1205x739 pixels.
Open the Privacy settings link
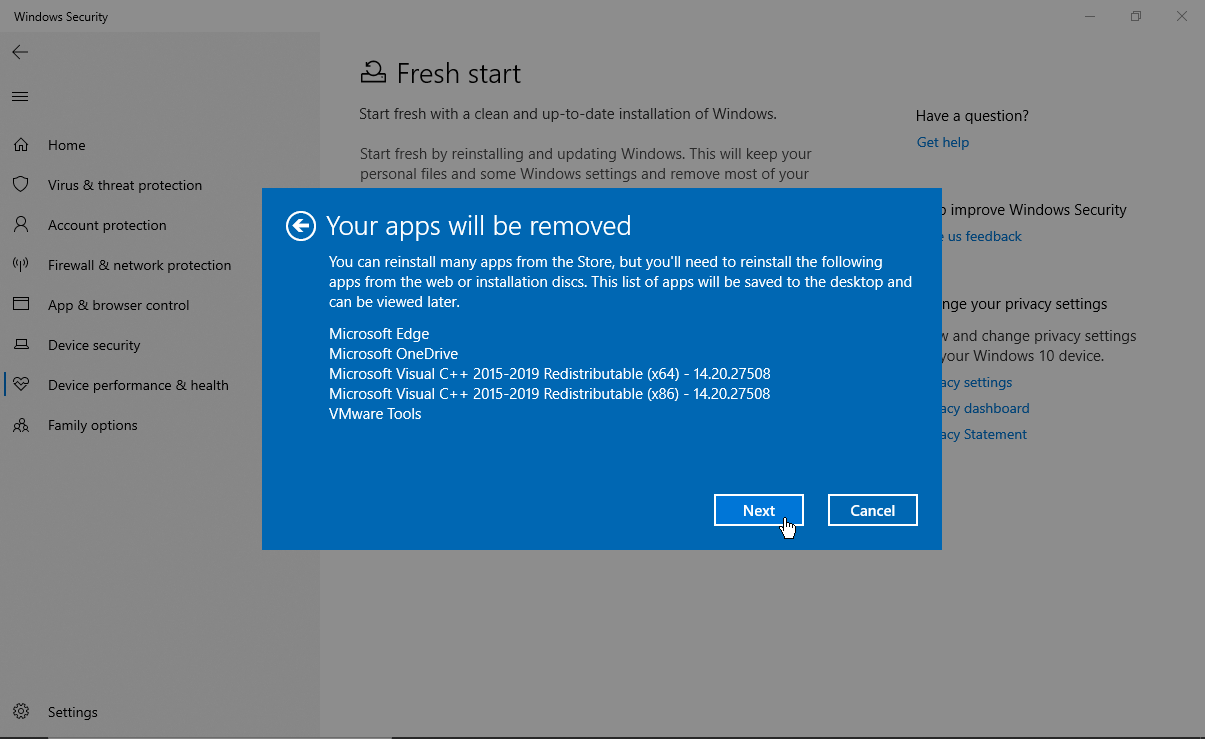(x=977, y=382)
